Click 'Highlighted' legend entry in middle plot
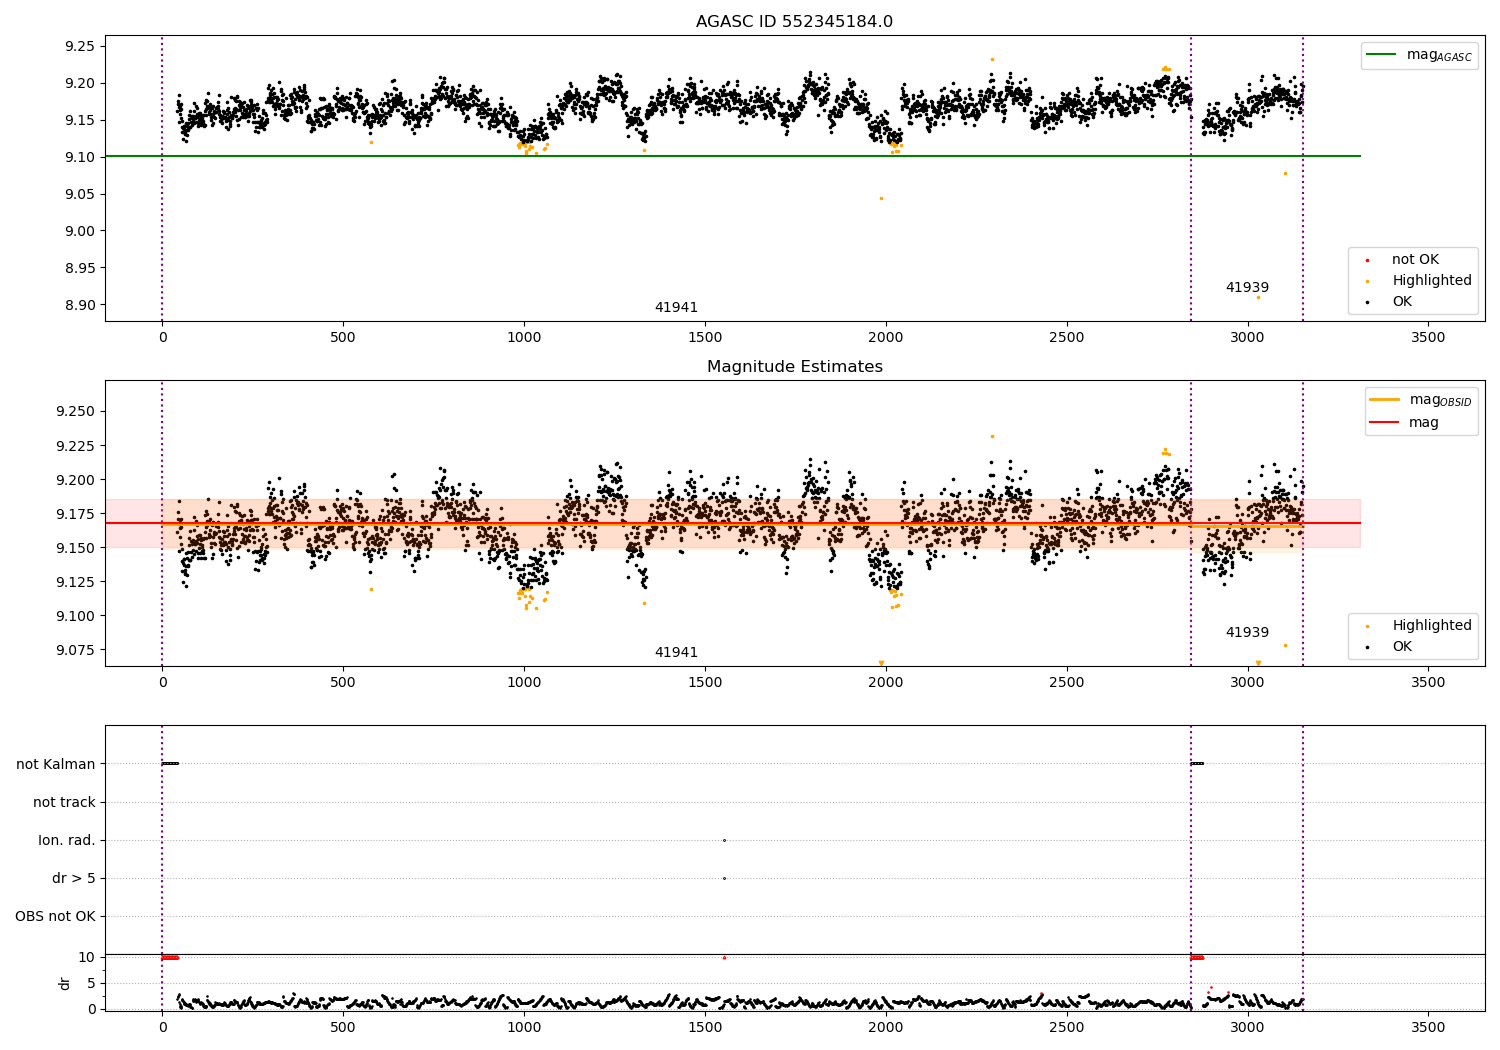This screenshot has width=1500, height=1050. (x=1431, y=626)
